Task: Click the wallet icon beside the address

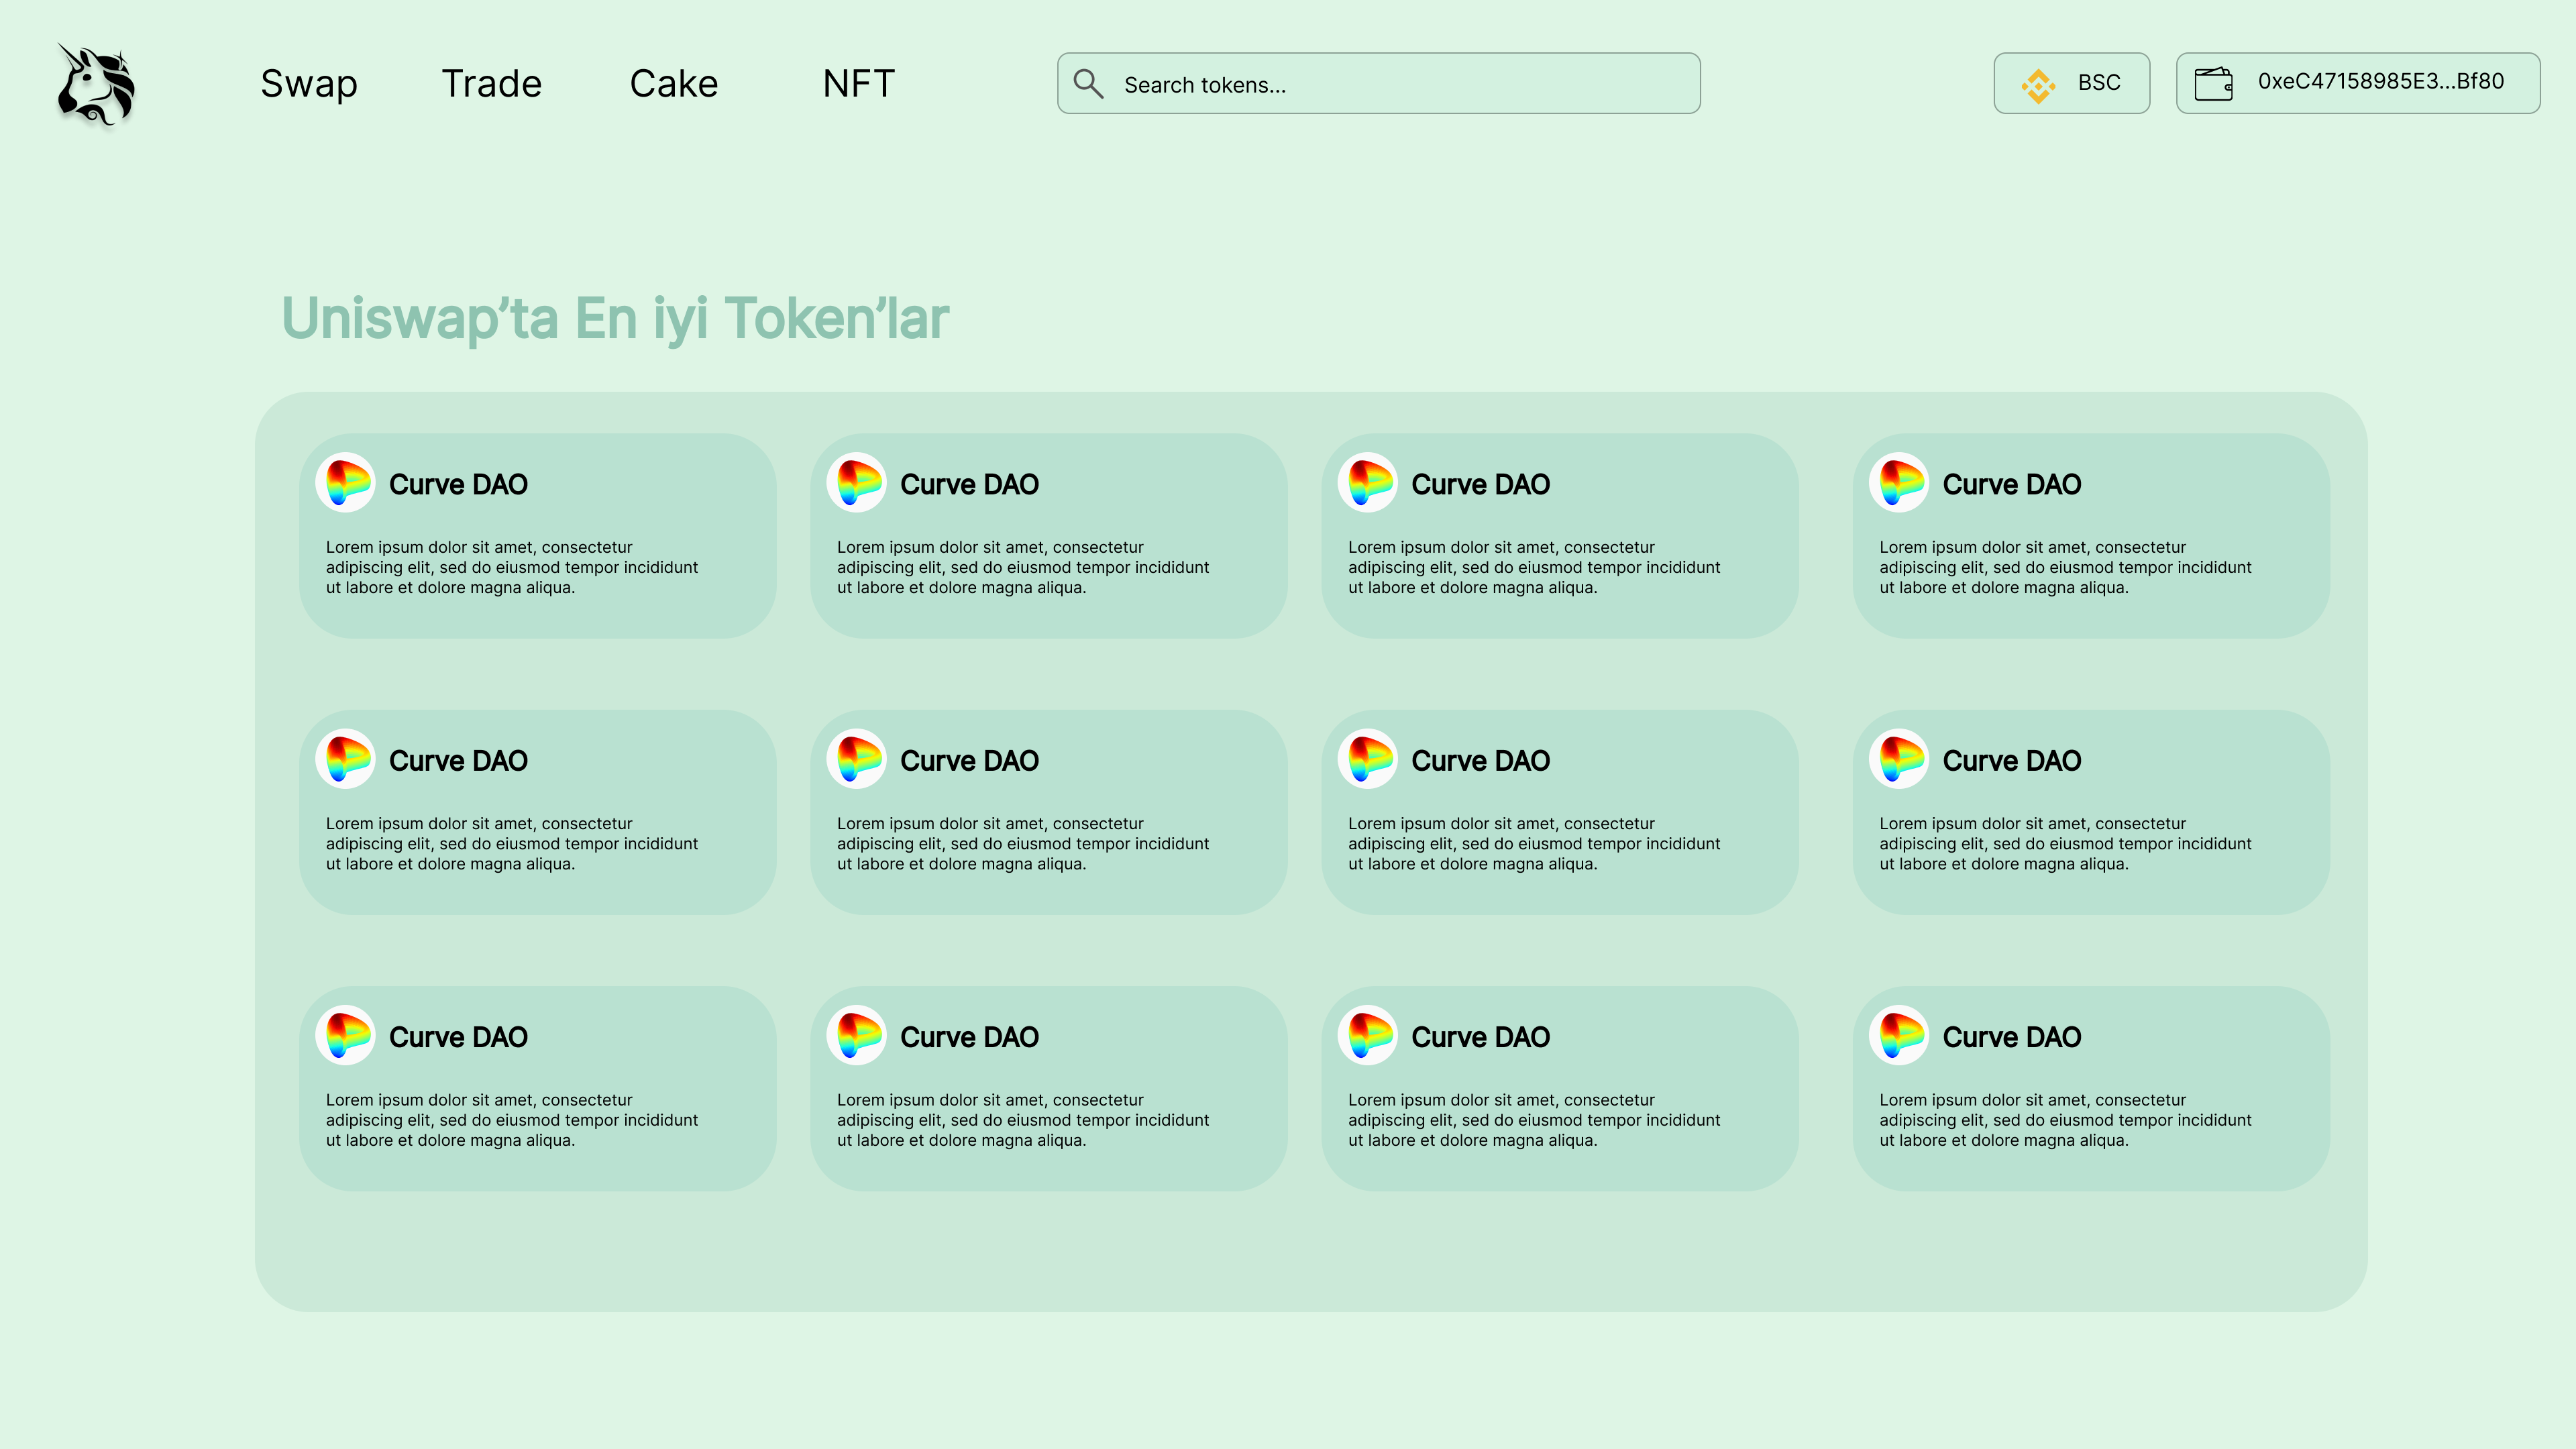Action: click(x=2213, y=84)
